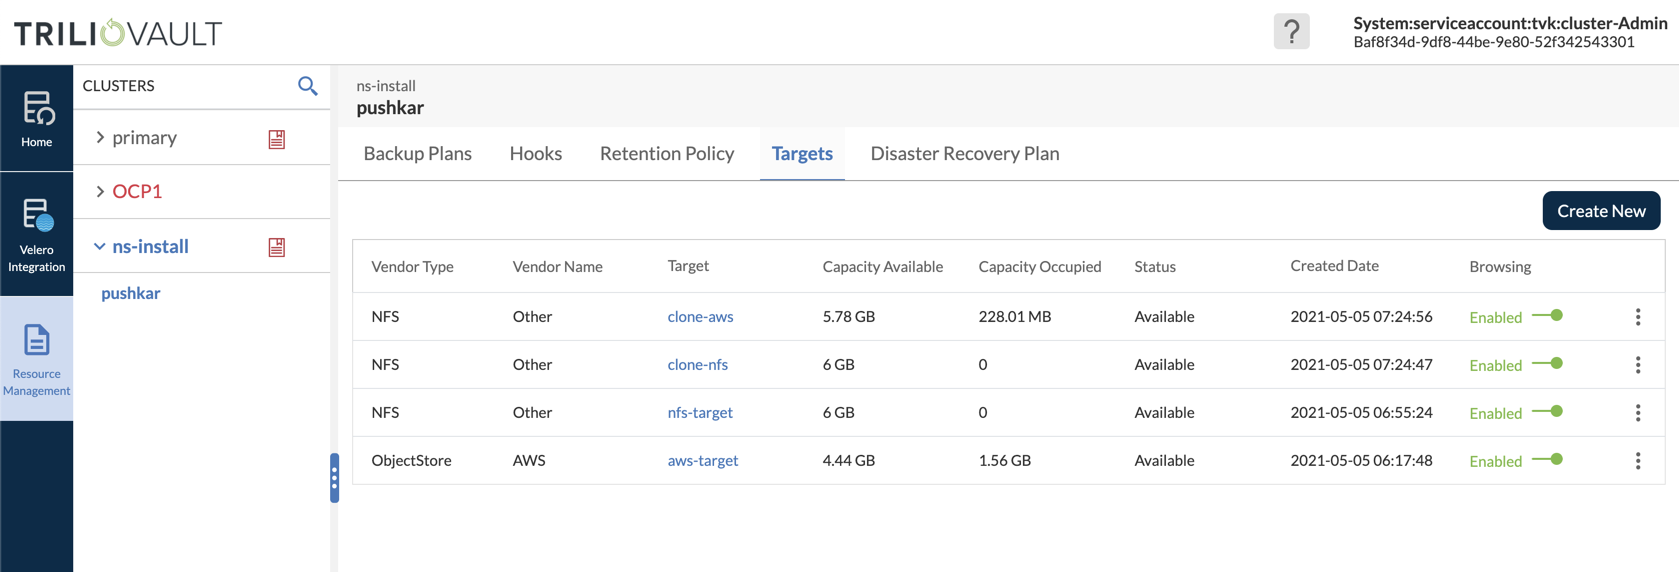
Task: Click the sidebar panel resize handle
Action: 334,479
